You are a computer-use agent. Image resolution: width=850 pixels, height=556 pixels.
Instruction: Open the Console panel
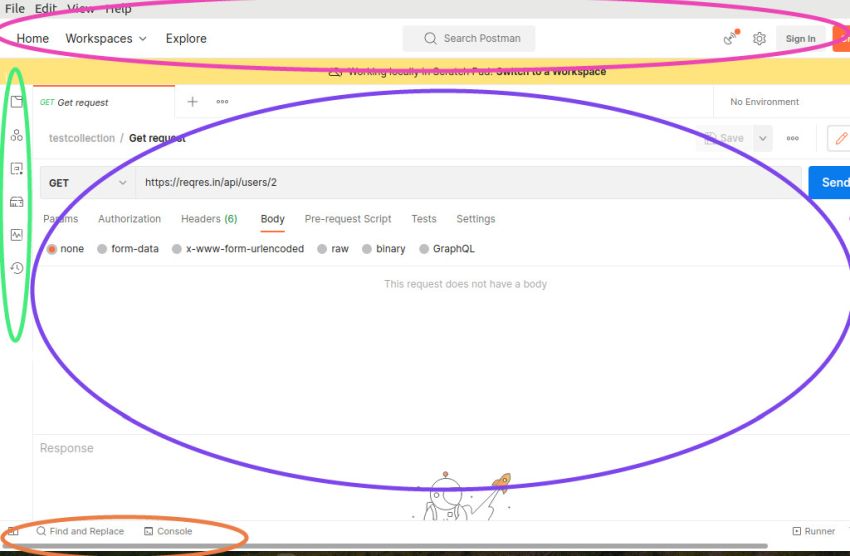pyautogui.click(x=168, y=531)
